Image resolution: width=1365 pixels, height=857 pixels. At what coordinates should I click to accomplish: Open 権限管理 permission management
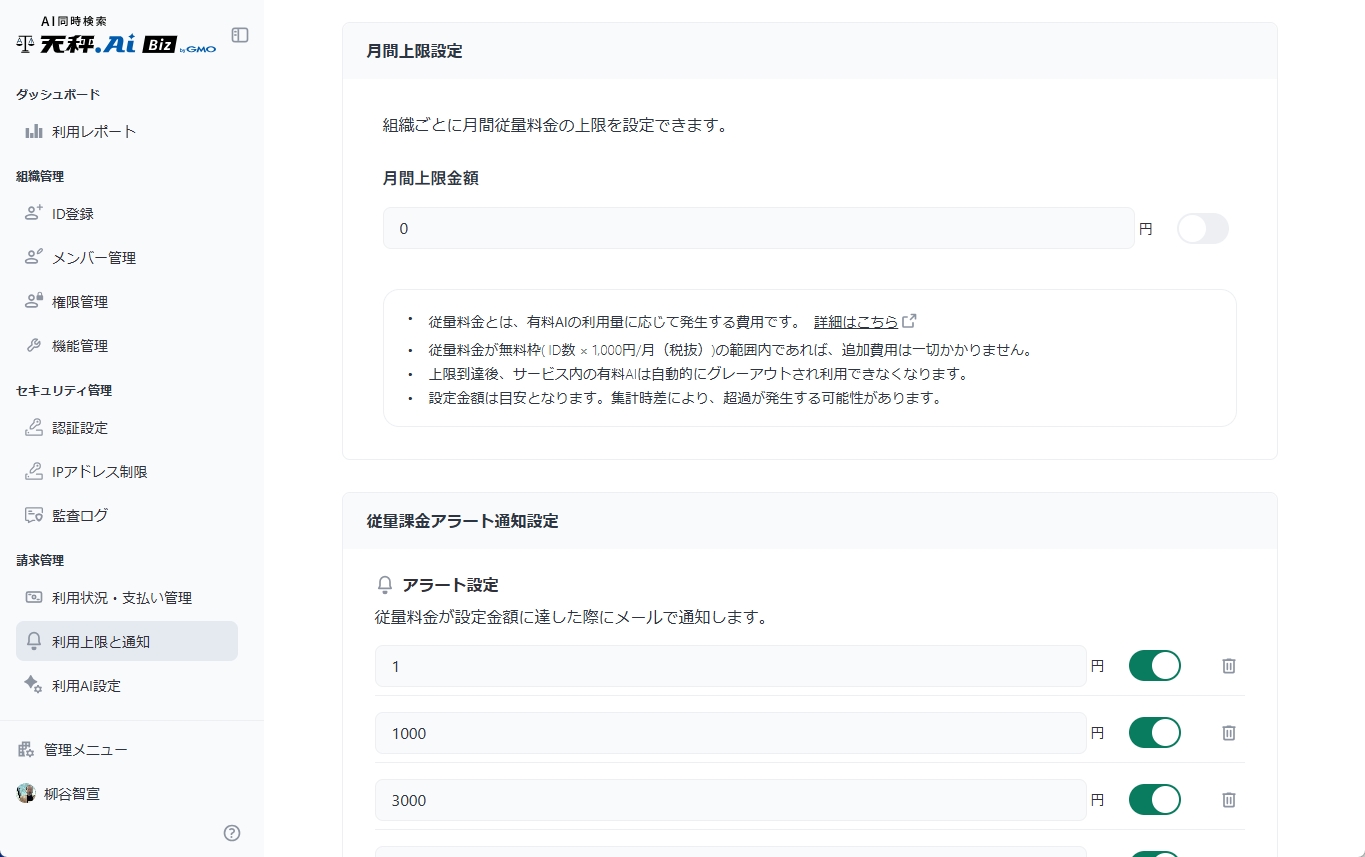click(x=85, y=301)
